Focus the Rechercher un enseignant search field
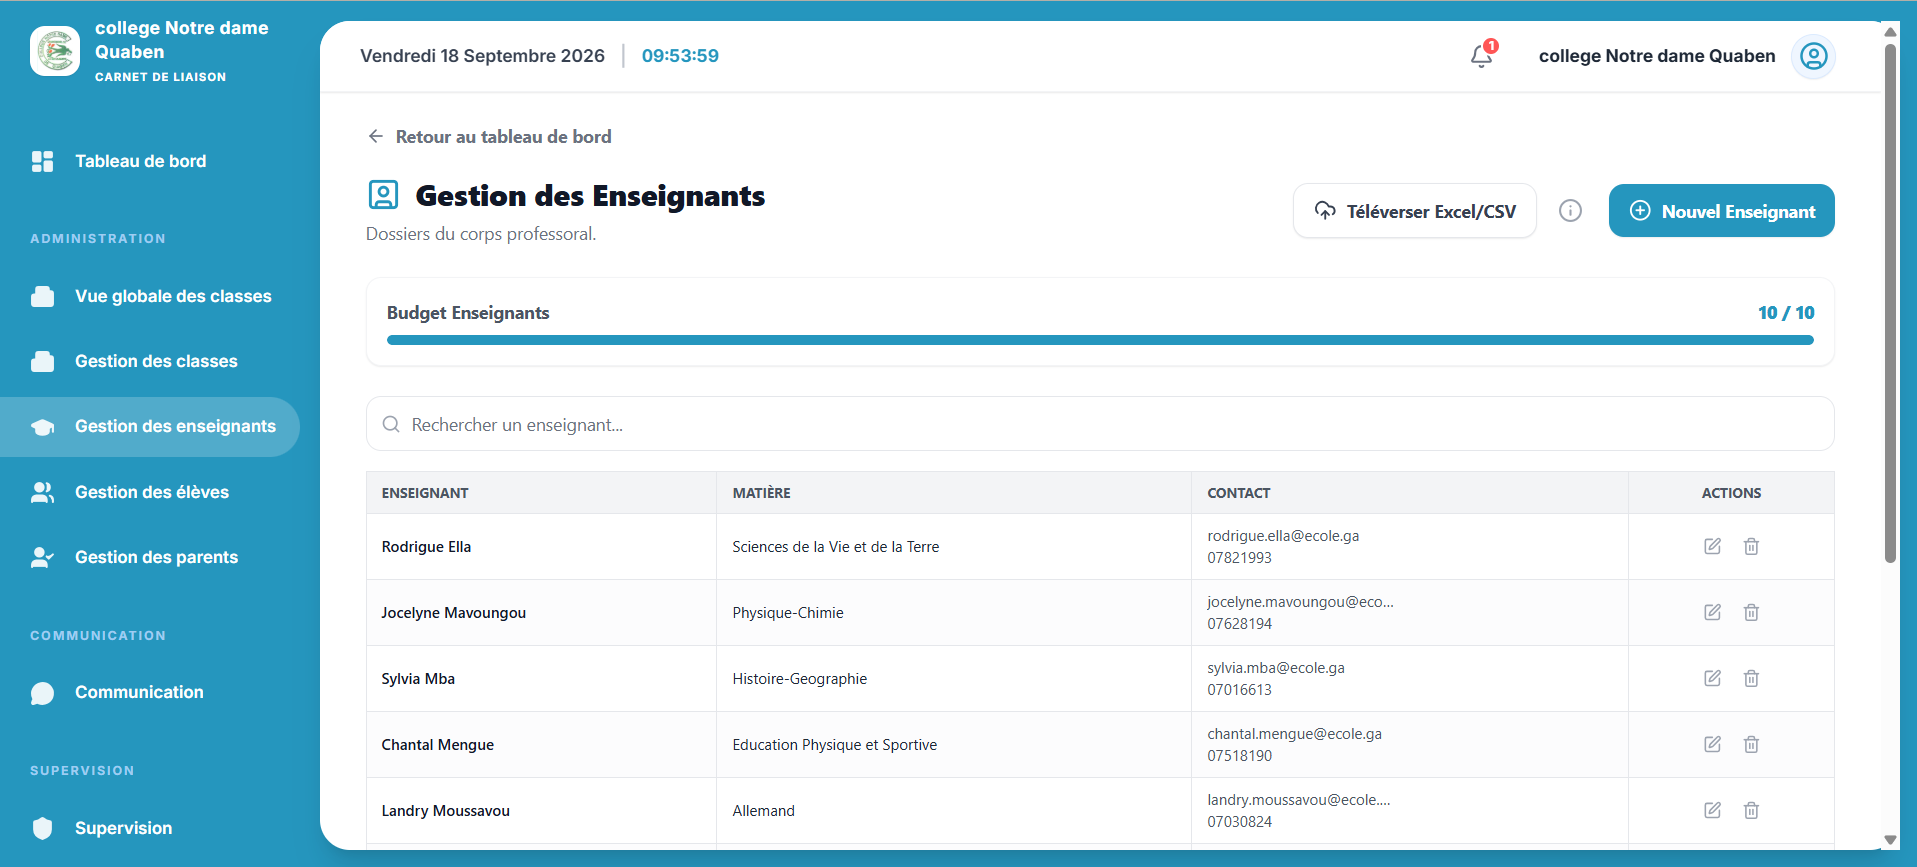1917x867 pixels. pos(1100,425)
